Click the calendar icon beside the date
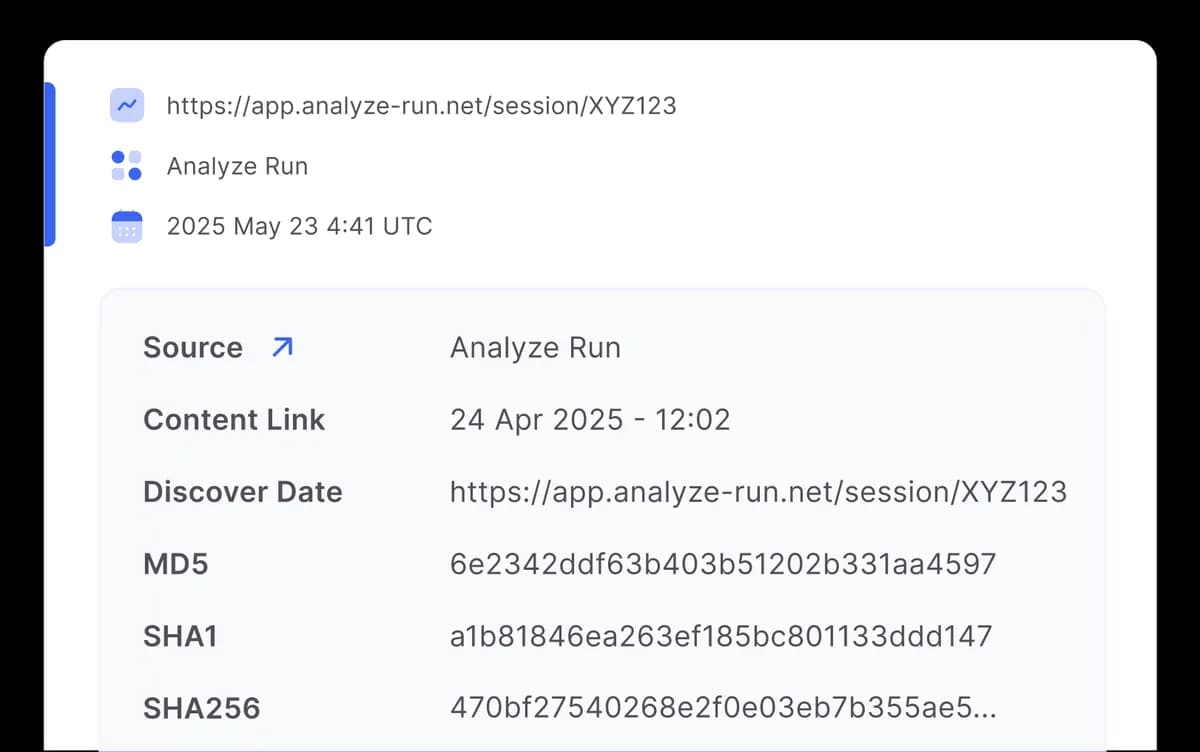Viewport: 1200px width, 752px height. pyautogui.click(x=127, y=226)
